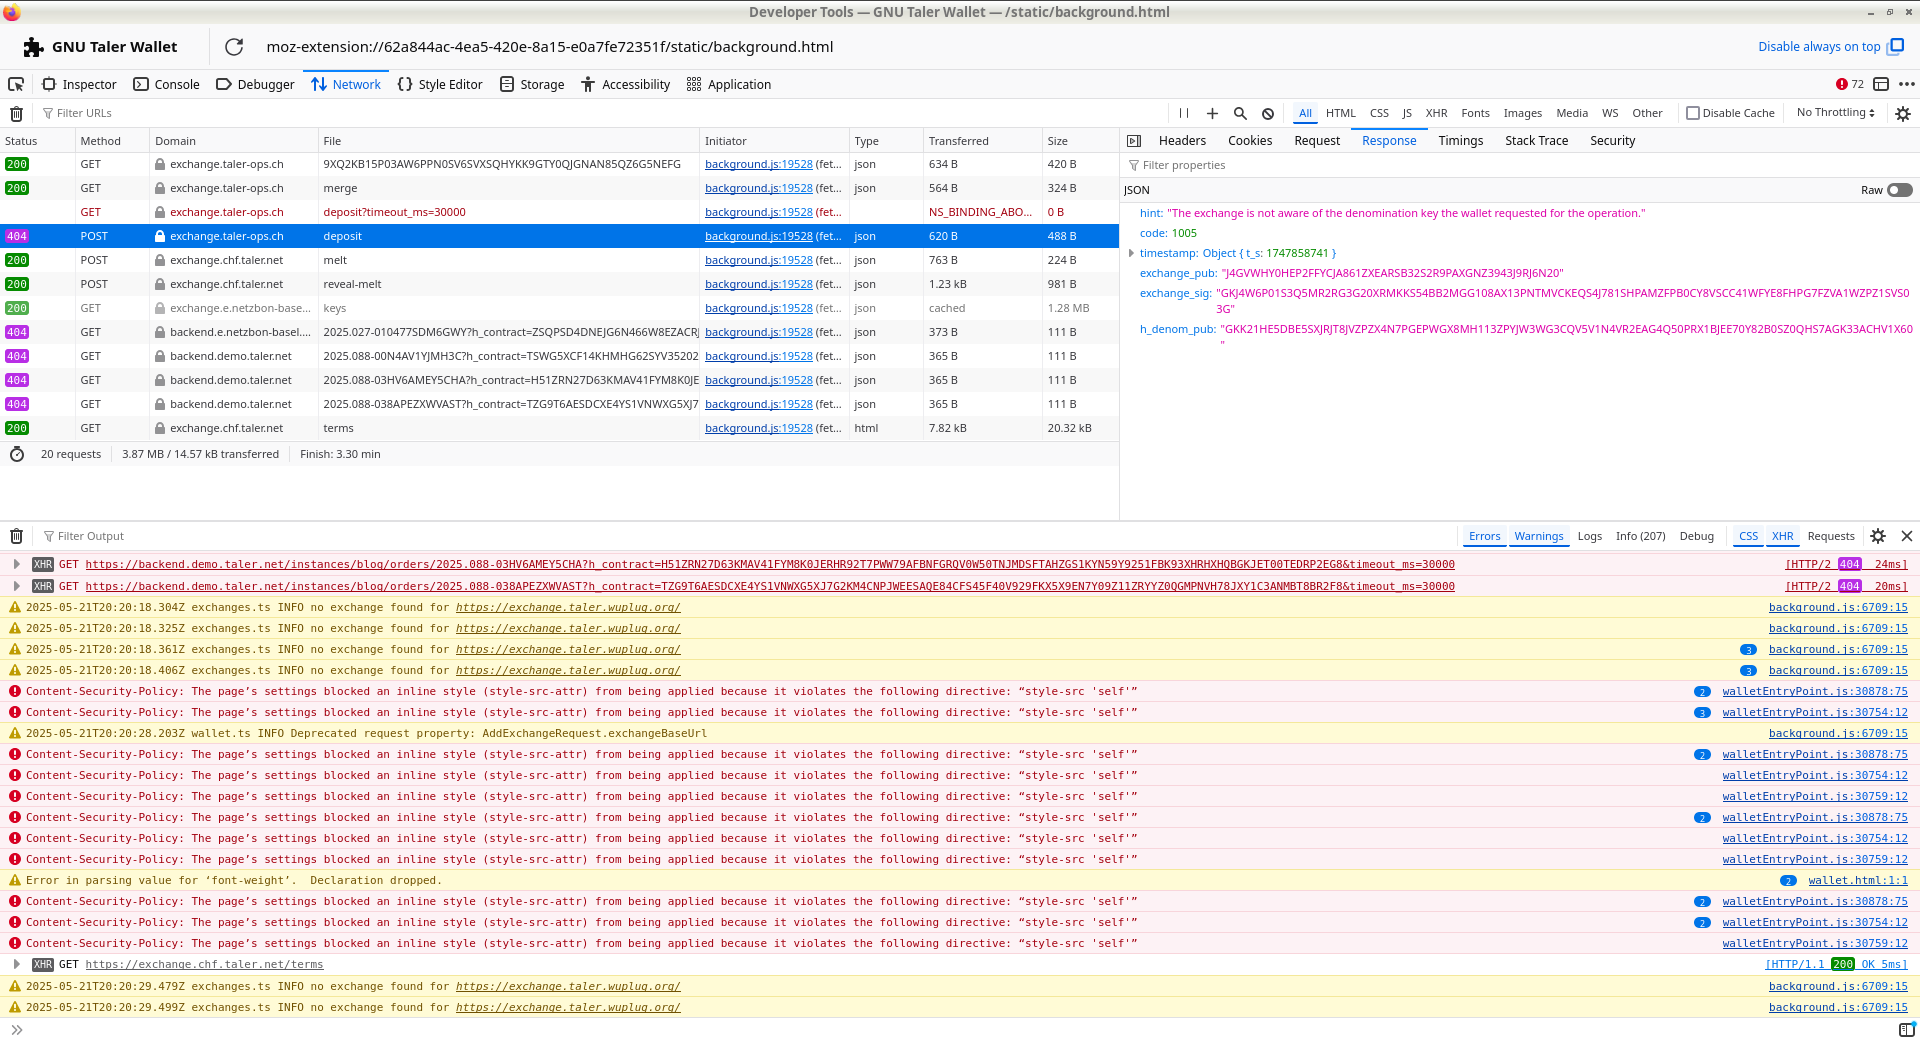The height and width of the screenshot is (1062, 1920).
Task: Open the network search icon
Action: click(1240, 114)
